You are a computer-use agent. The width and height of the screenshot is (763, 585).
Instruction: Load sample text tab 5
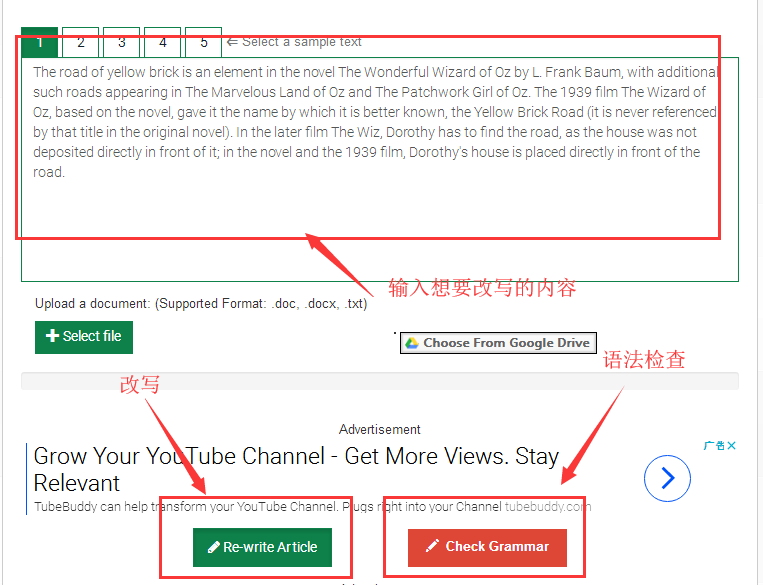coord(204,43)
